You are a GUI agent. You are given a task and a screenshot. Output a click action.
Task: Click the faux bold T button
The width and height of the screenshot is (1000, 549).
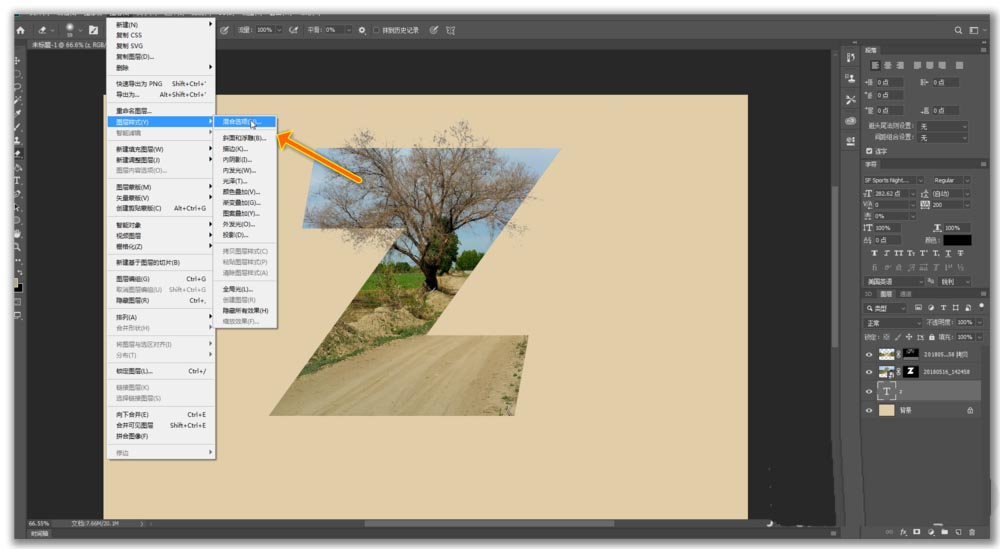point(874,253)
